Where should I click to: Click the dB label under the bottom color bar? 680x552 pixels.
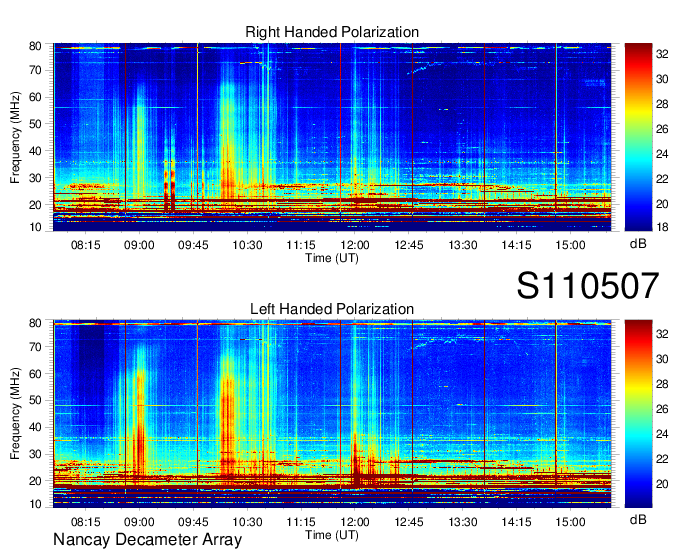coord(638,519)
